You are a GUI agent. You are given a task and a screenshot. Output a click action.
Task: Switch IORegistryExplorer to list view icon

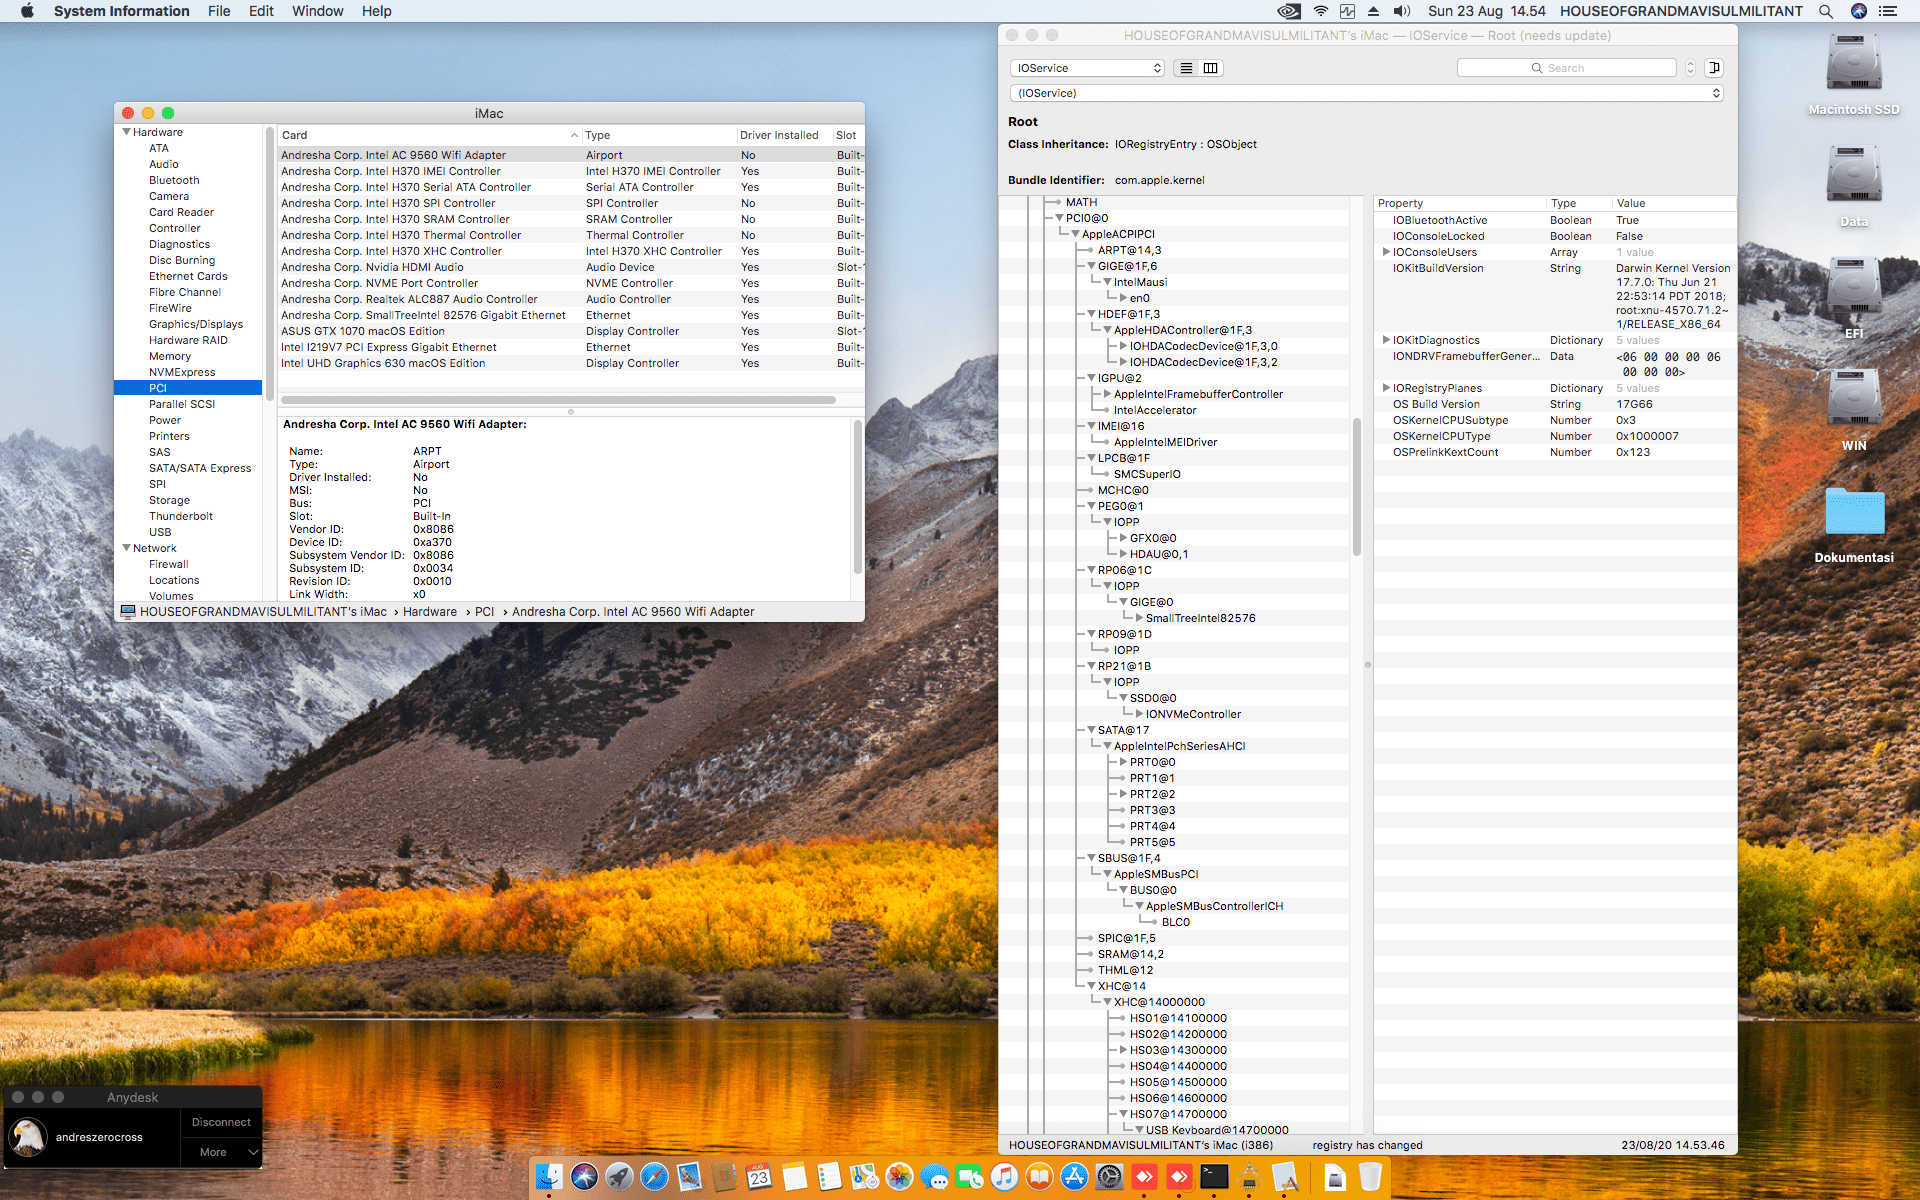click(1186, 68)
